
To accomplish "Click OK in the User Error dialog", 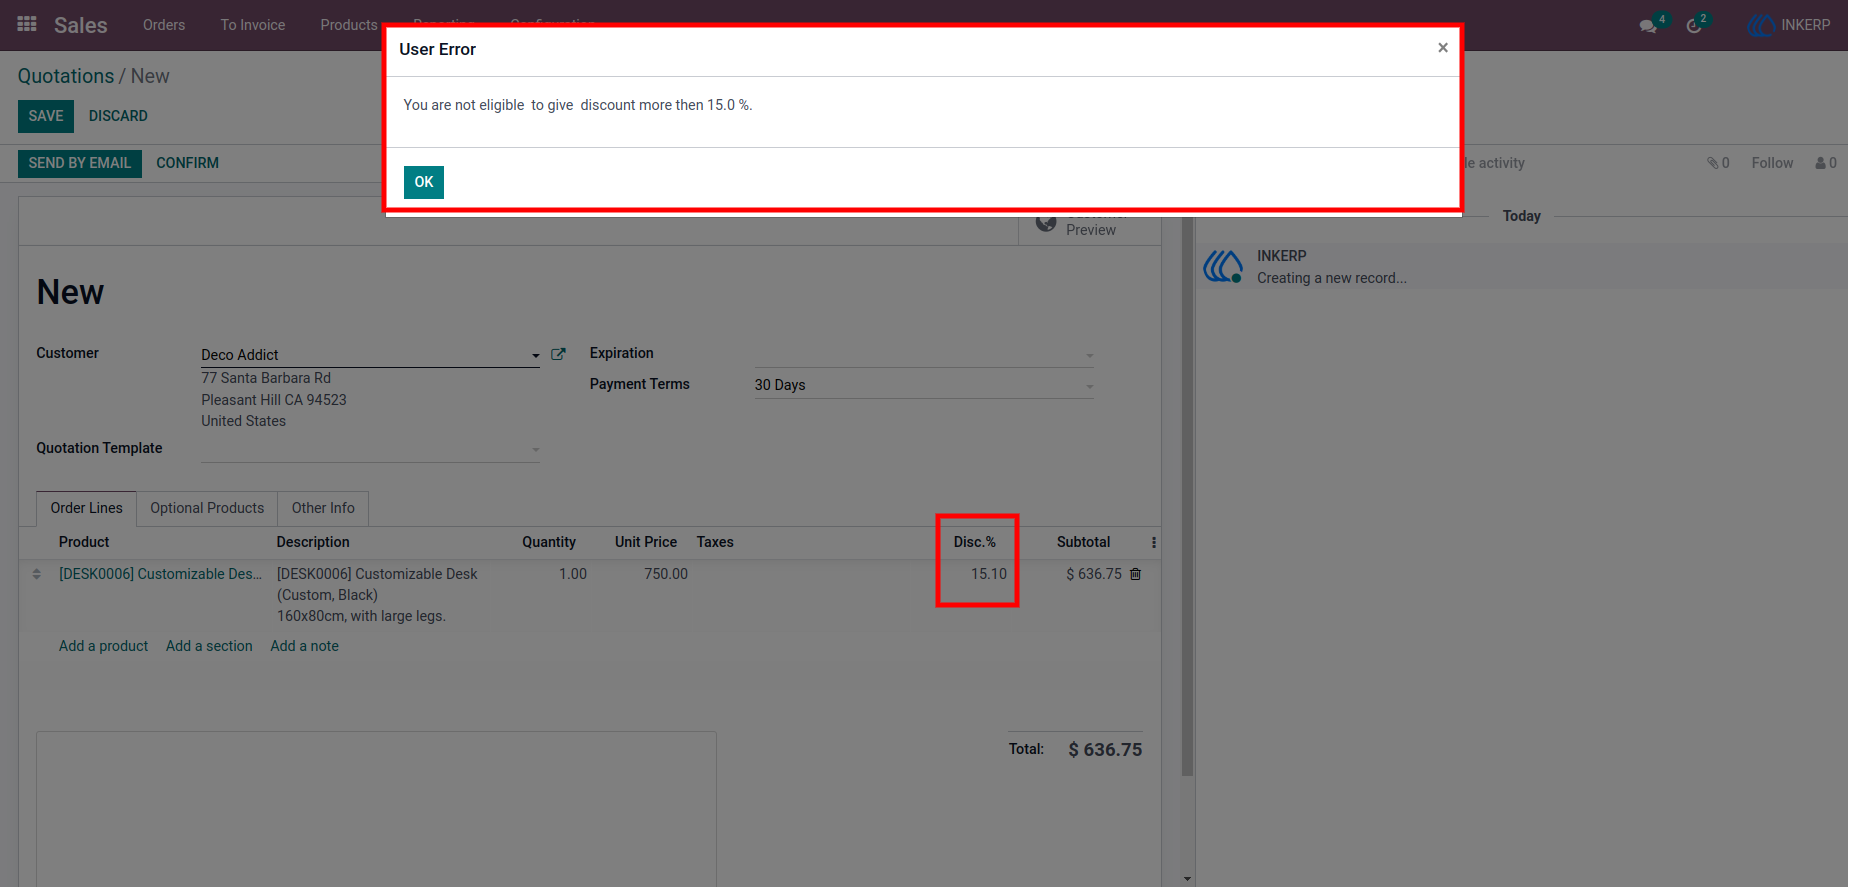I will (424, 182).
